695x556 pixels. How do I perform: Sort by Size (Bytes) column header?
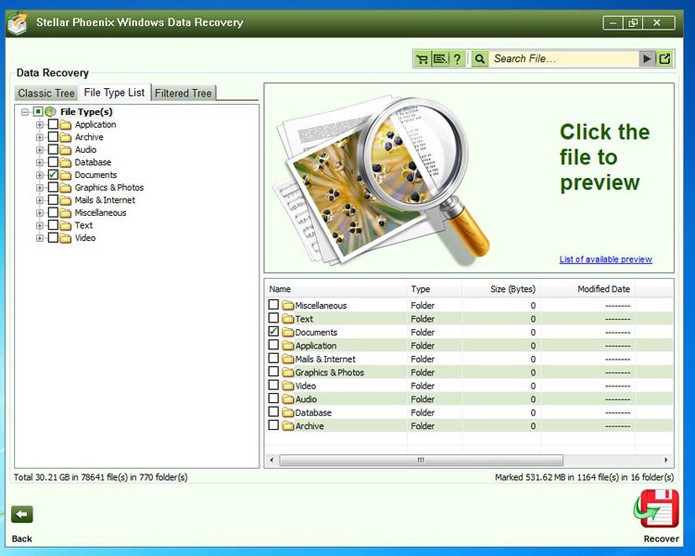(x=501, y=289)
